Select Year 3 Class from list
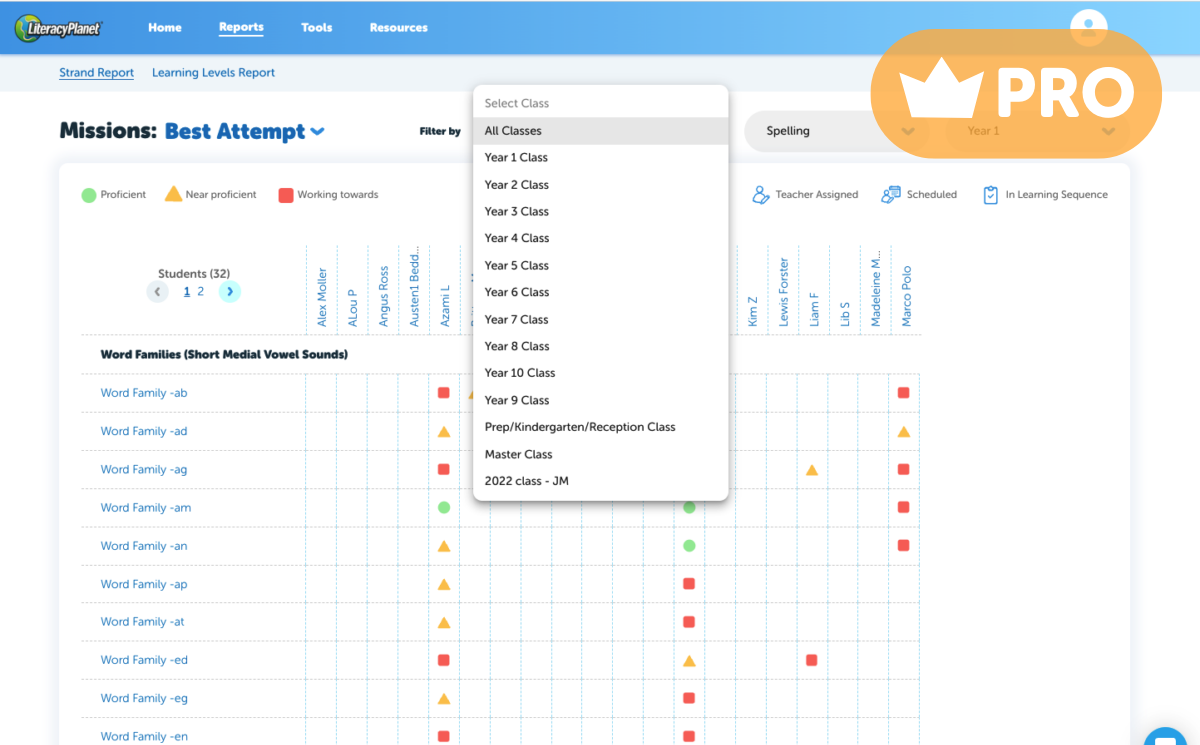 click(516, 211)
